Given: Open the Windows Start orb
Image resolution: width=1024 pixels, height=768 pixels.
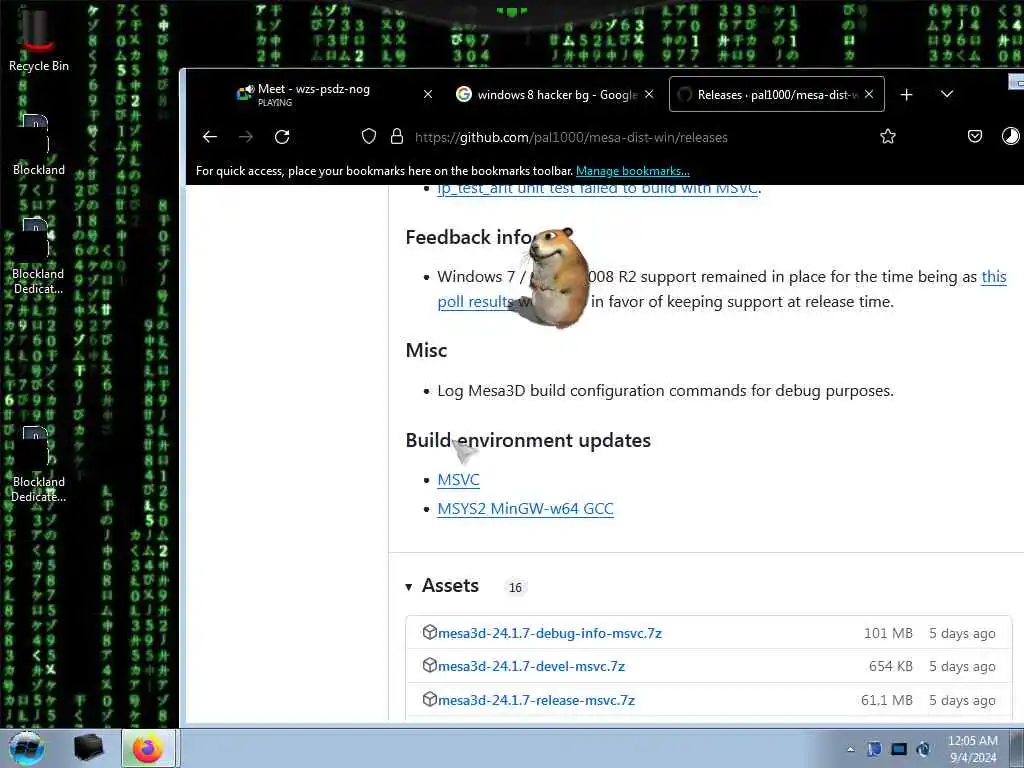Looking at the screenshot, I should pos(27,748).
